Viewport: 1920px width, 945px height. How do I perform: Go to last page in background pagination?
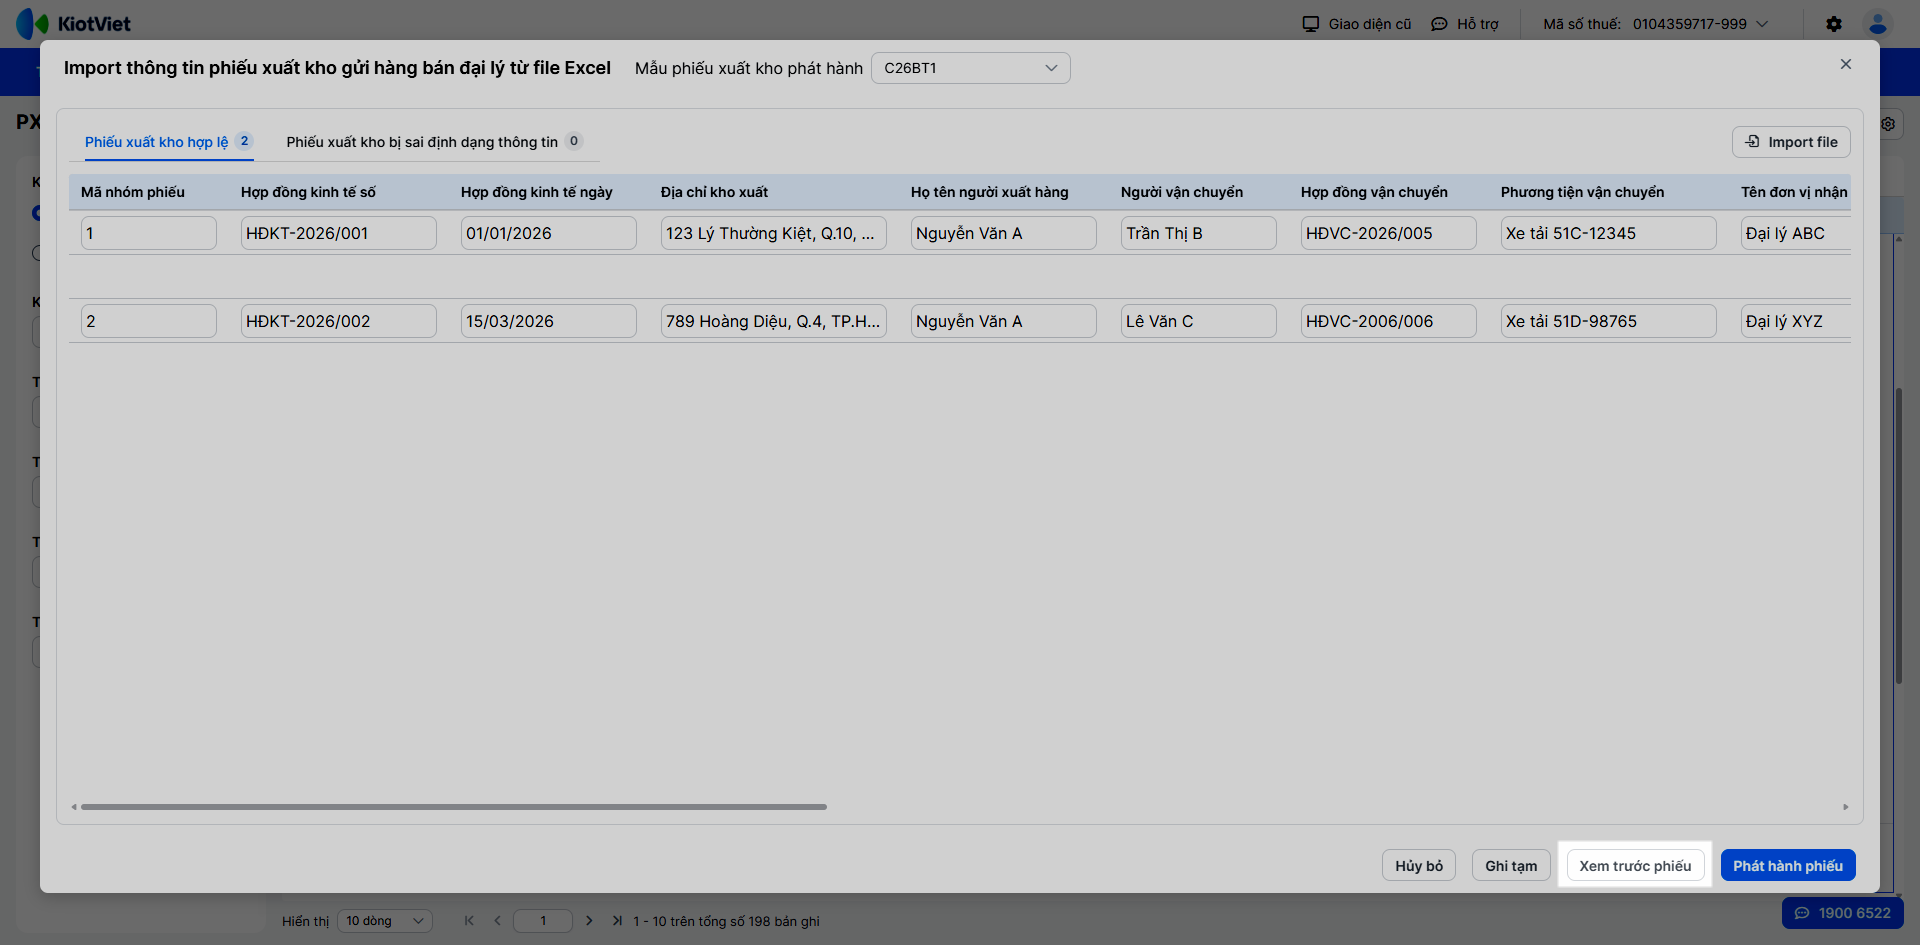[617, 921]
